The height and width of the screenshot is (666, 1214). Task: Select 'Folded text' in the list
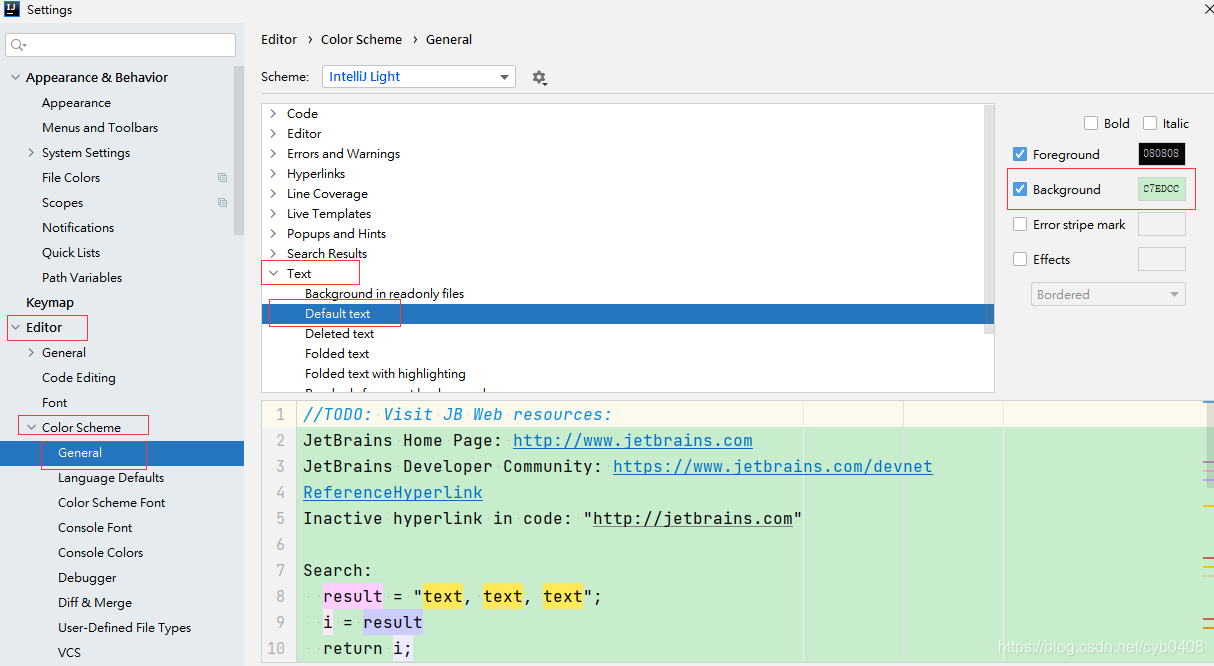click(337, 353)
